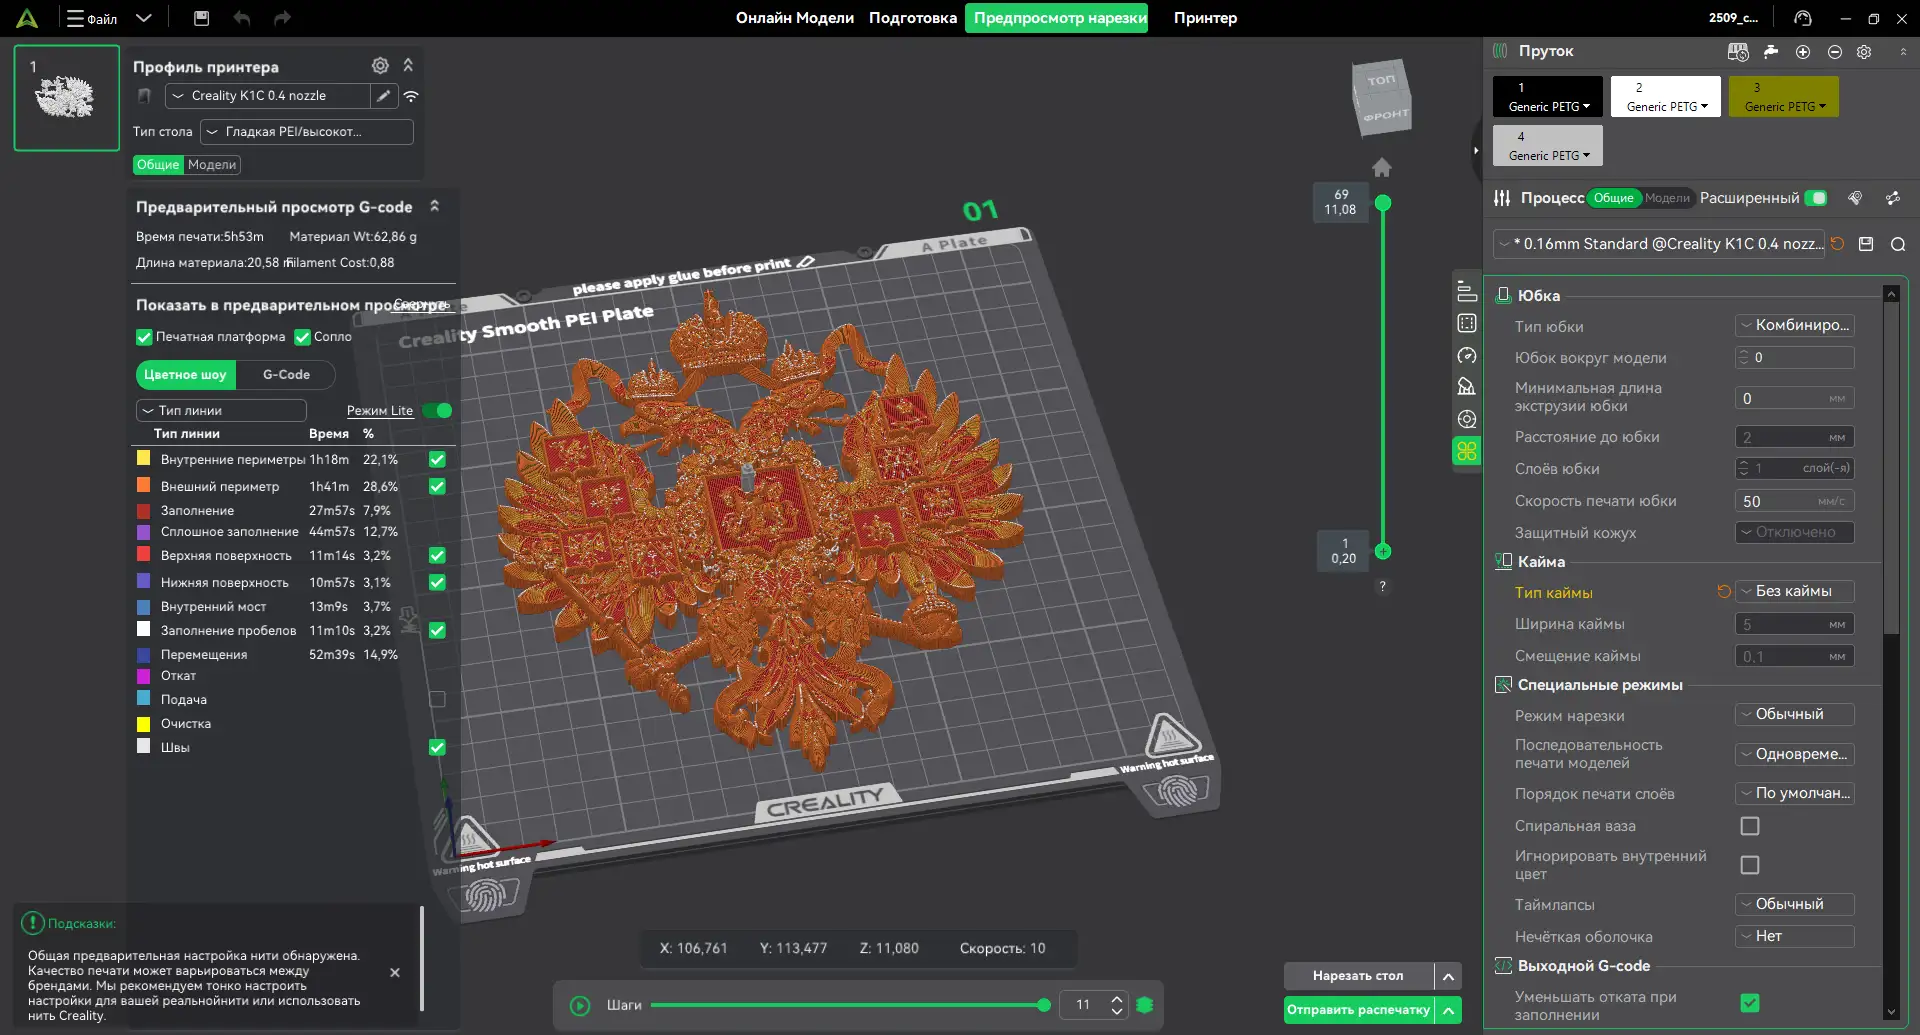Open the speed gauge settings category
Screen dimensions: 1920x1035
pos(1467,355)
